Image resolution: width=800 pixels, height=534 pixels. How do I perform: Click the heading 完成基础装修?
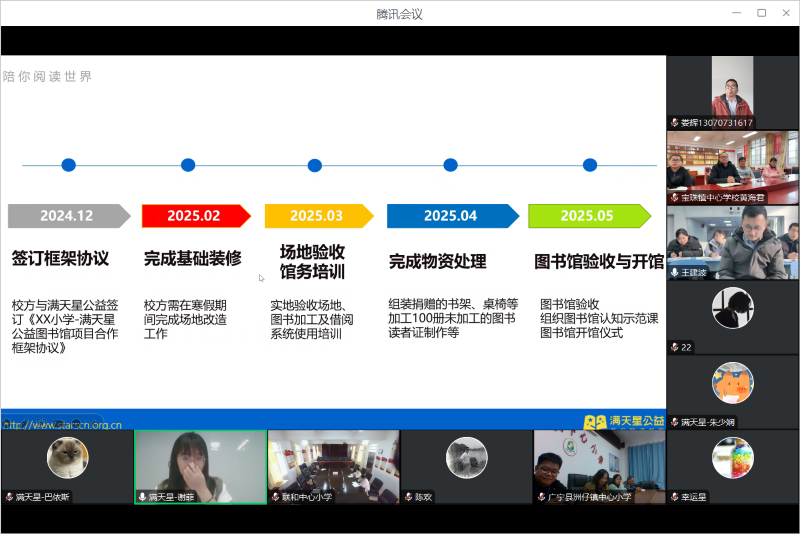click(x=192, y=259)
